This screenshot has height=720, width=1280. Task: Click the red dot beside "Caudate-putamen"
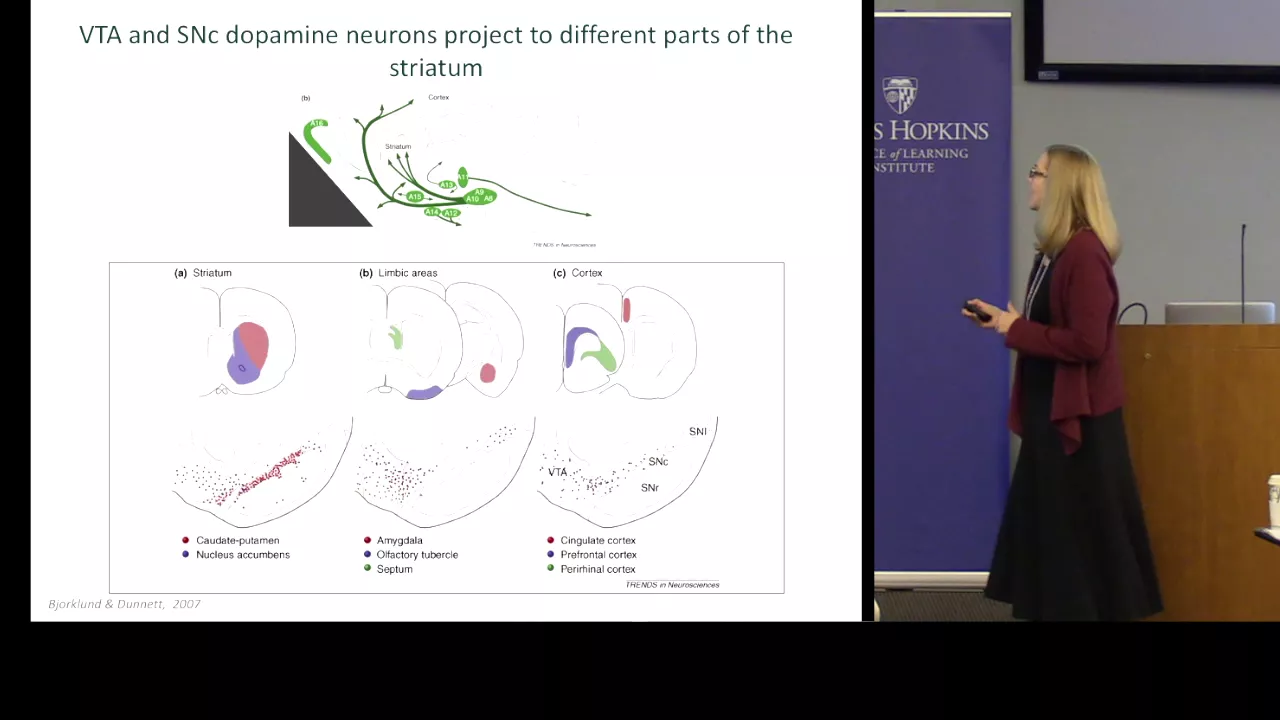tap(185, 540)
